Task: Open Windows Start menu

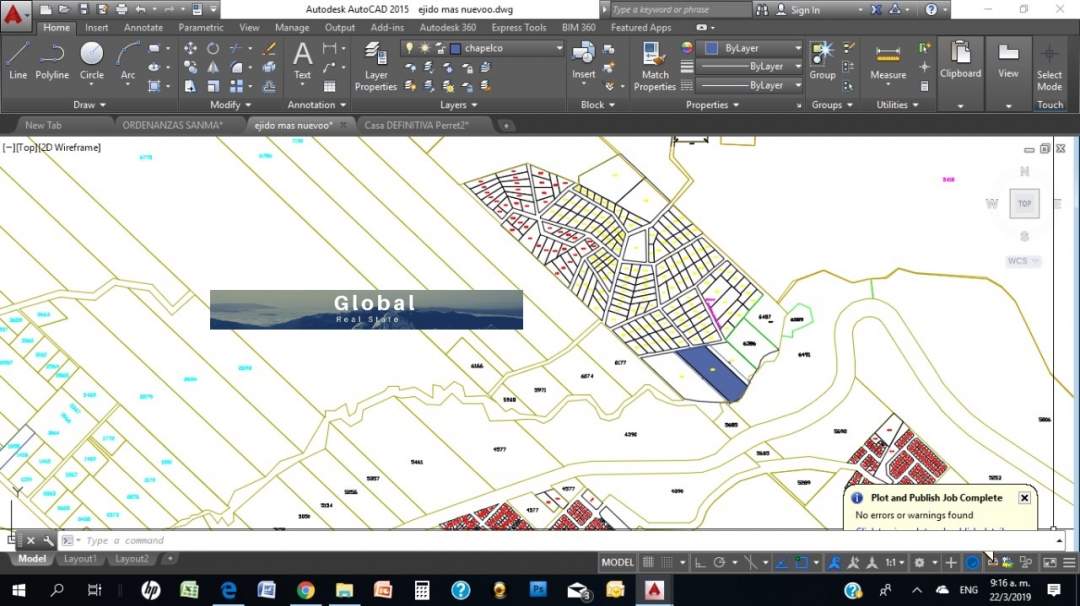Action: pyautogui.click(x=19, y=590)
